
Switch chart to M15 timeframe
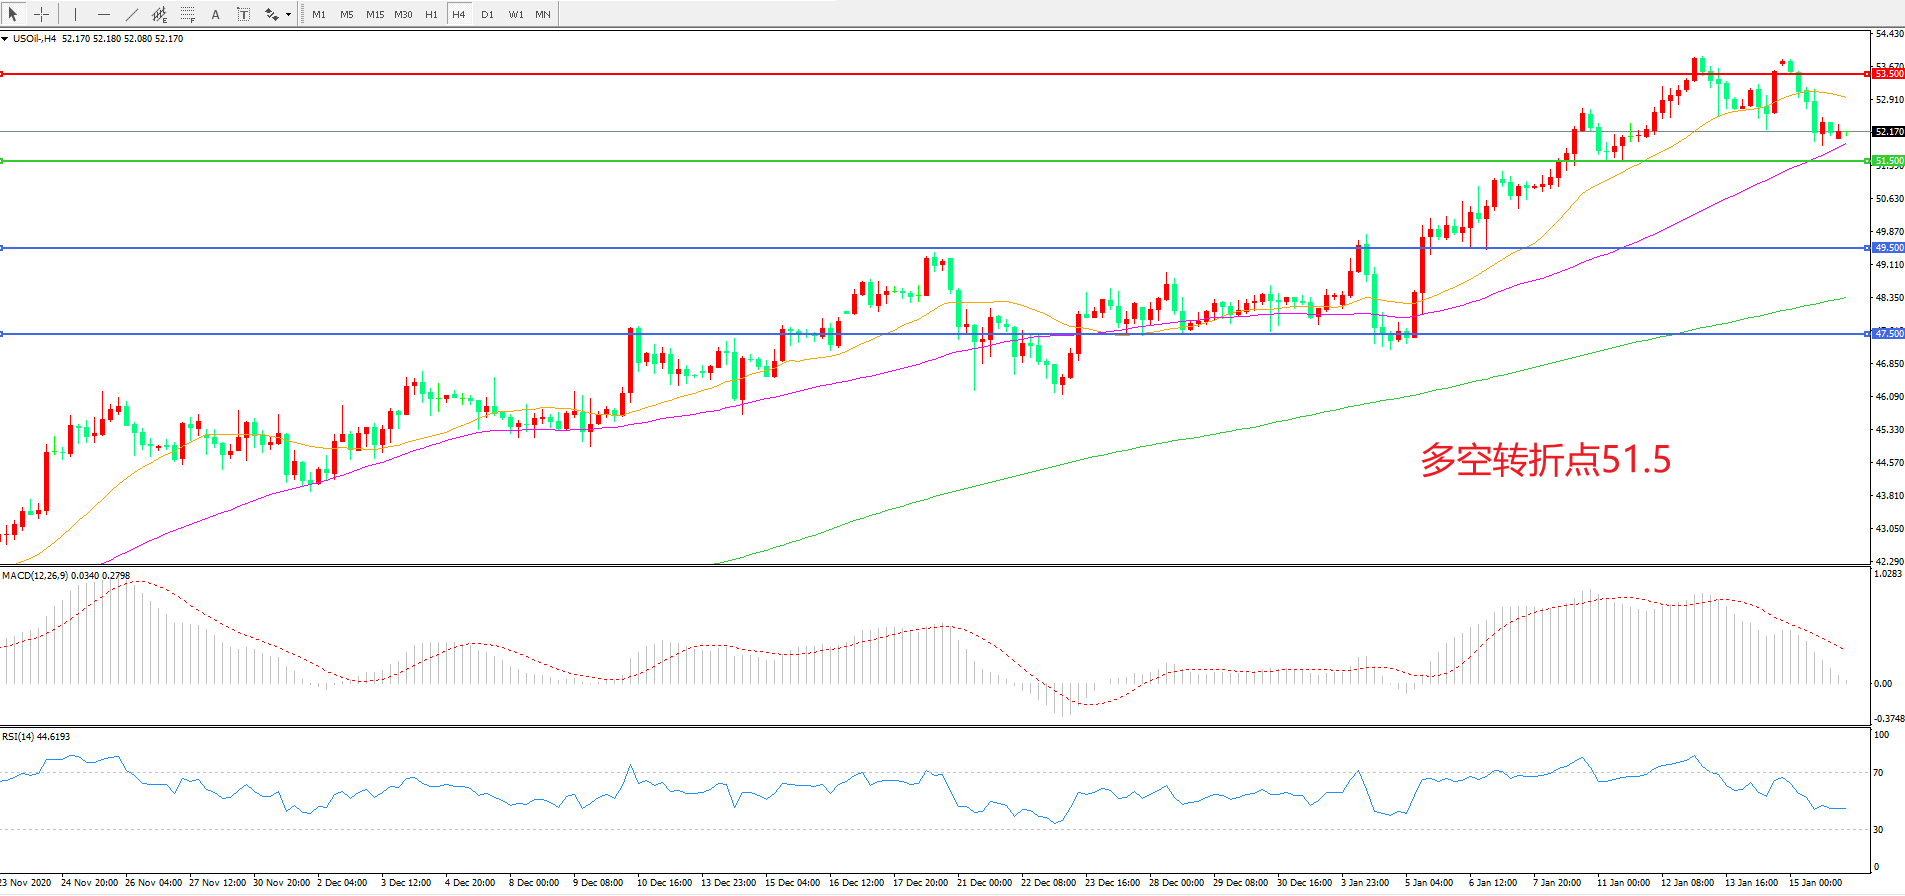375,14
